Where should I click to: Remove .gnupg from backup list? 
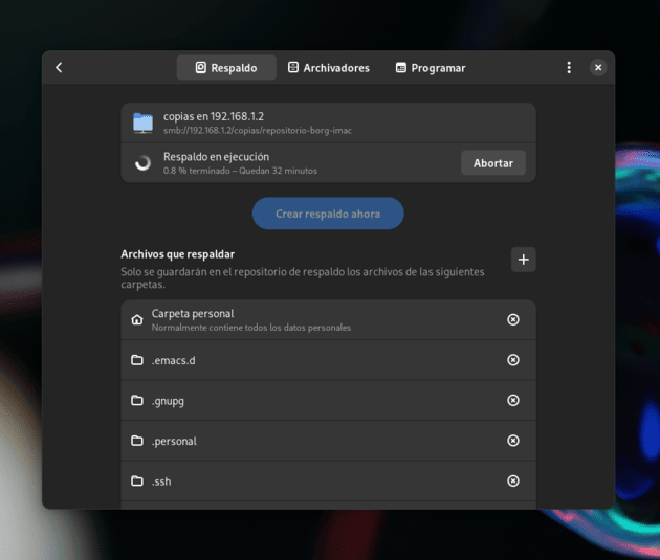point(513,400)
